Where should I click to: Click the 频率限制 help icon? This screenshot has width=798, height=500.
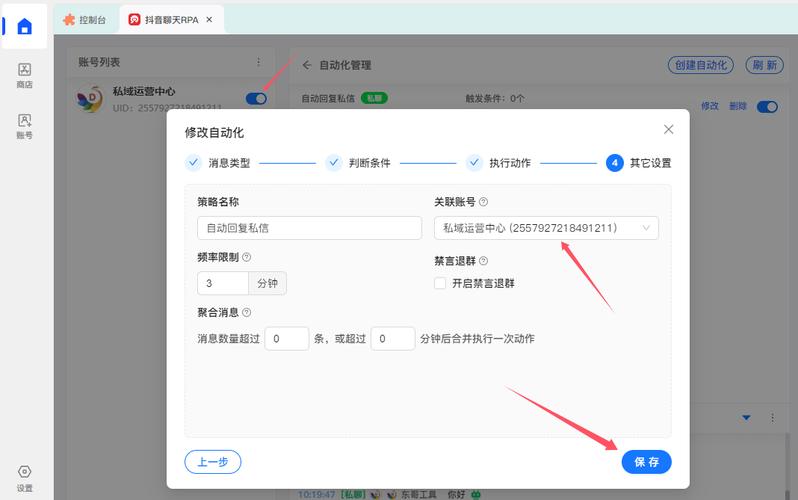coord(246,257)
